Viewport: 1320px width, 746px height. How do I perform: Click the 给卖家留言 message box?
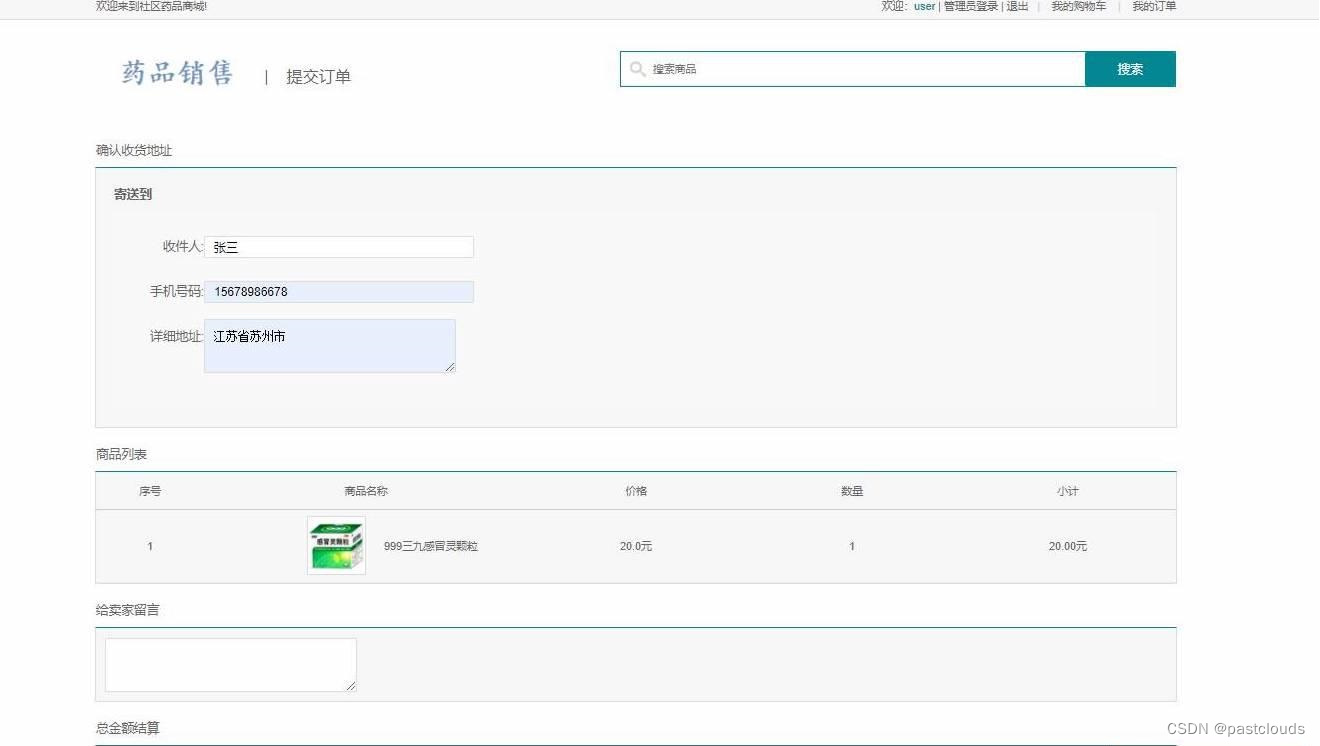[x=230, y=663]
